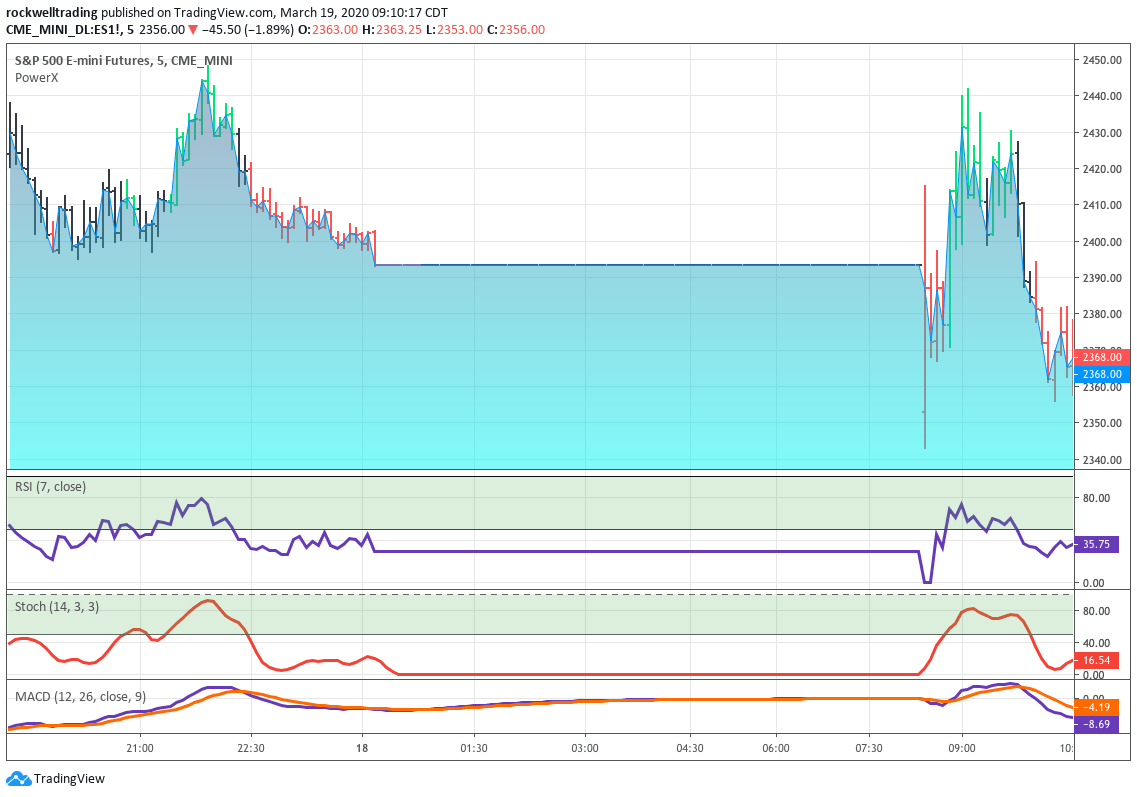Click the TradingView cloud logo icon

tap(19, 778)
